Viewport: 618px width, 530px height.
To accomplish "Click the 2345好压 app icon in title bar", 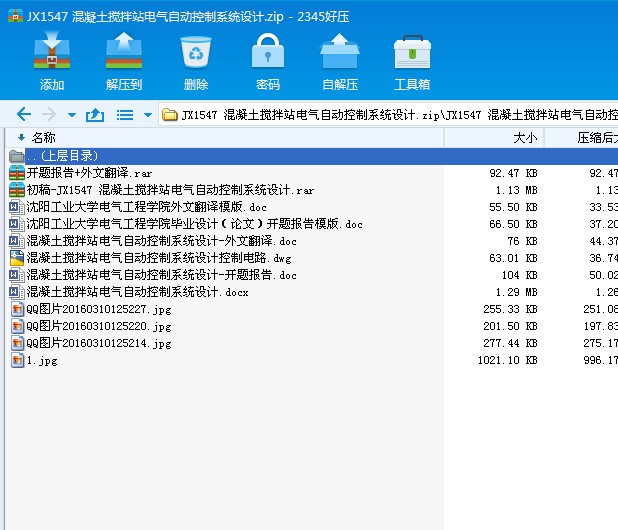I will [15, 16].
